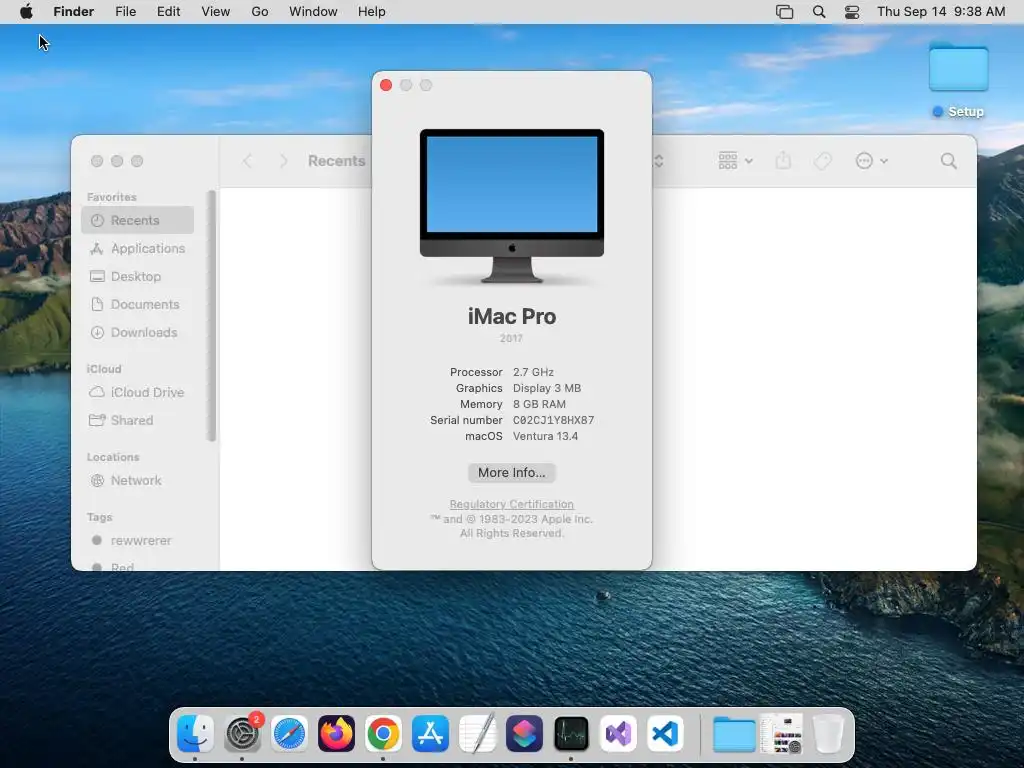
Task: Select the rewwrerer tag in the sidebar
Action: (137, 541)
